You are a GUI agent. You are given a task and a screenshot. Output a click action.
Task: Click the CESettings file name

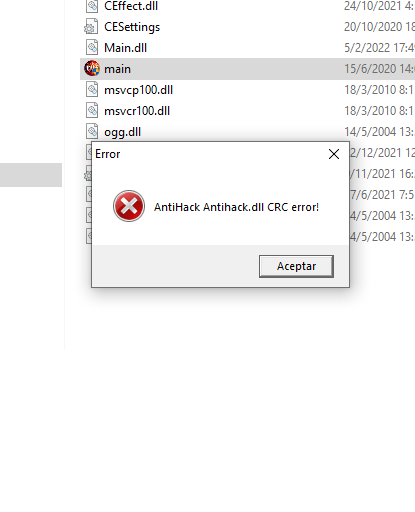[x=132, y=27]
